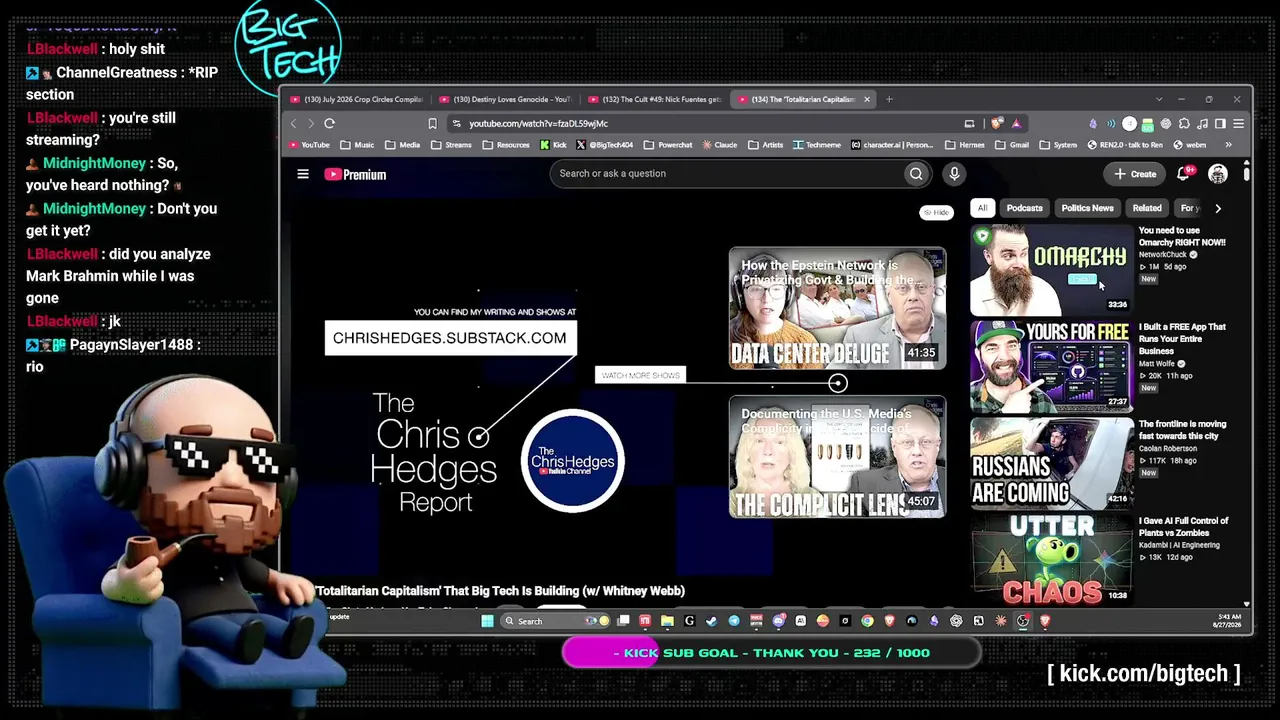
Task: Hide the end screen with the Hide toggle
Action: tap(936, 212)
